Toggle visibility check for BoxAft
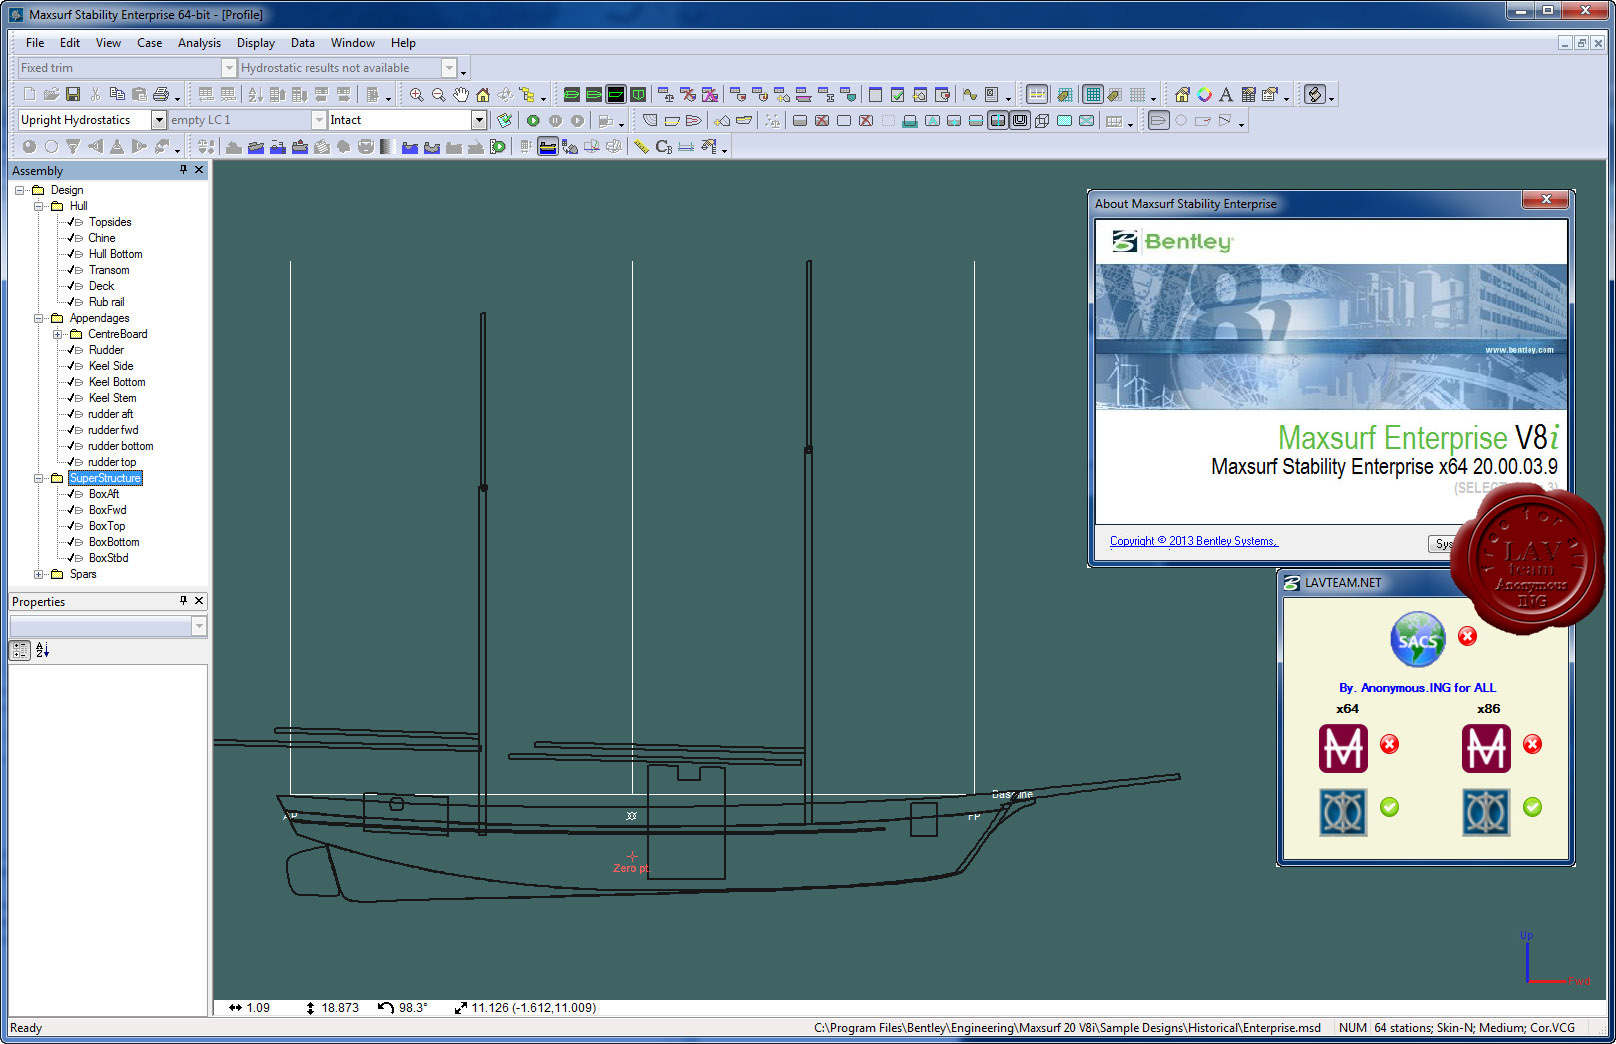1616x1044 pixels. click(x=71, y=494)
